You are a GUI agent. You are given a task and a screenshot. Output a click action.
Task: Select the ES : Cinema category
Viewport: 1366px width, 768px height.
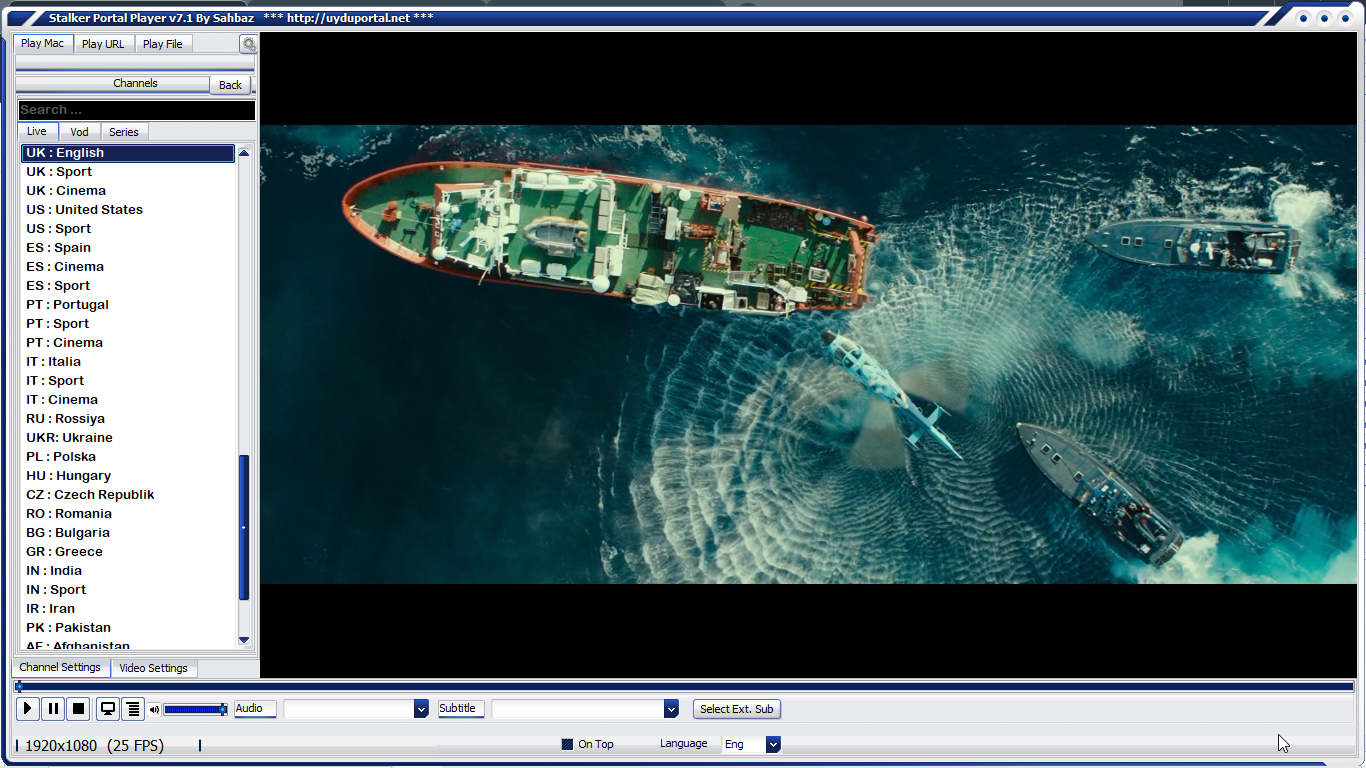pos(128,267)
